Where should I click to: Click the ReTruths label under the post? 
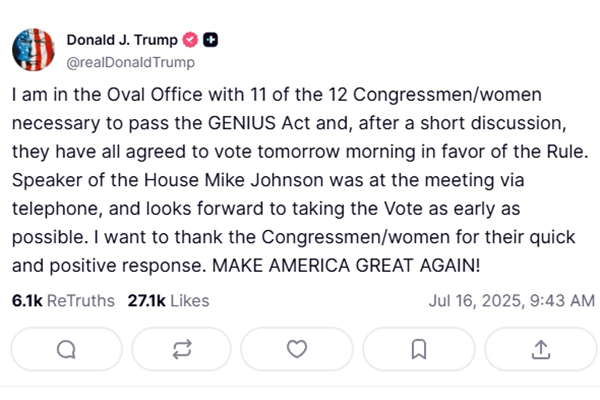click(81, 301)
